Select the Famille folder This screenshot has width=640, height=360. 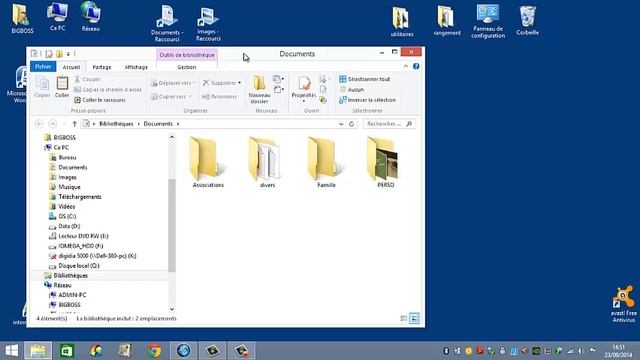[x=326, y=162]
